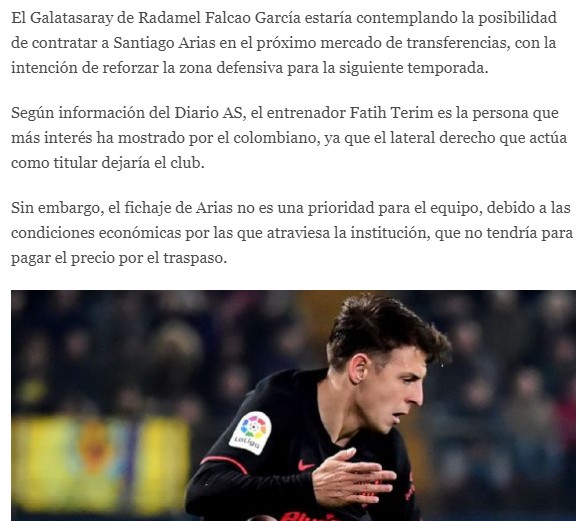Click the LaLiga badge on the player's sleeve
The image size is (582, 521).
[x=251, y=433]
